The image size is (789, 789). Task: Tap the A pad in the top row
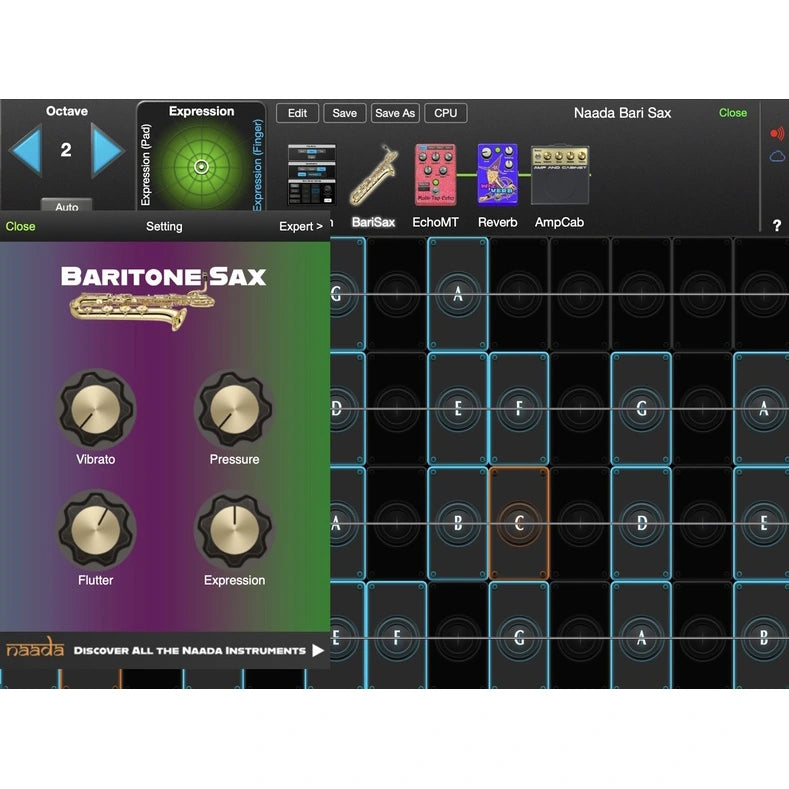point(457,294)
